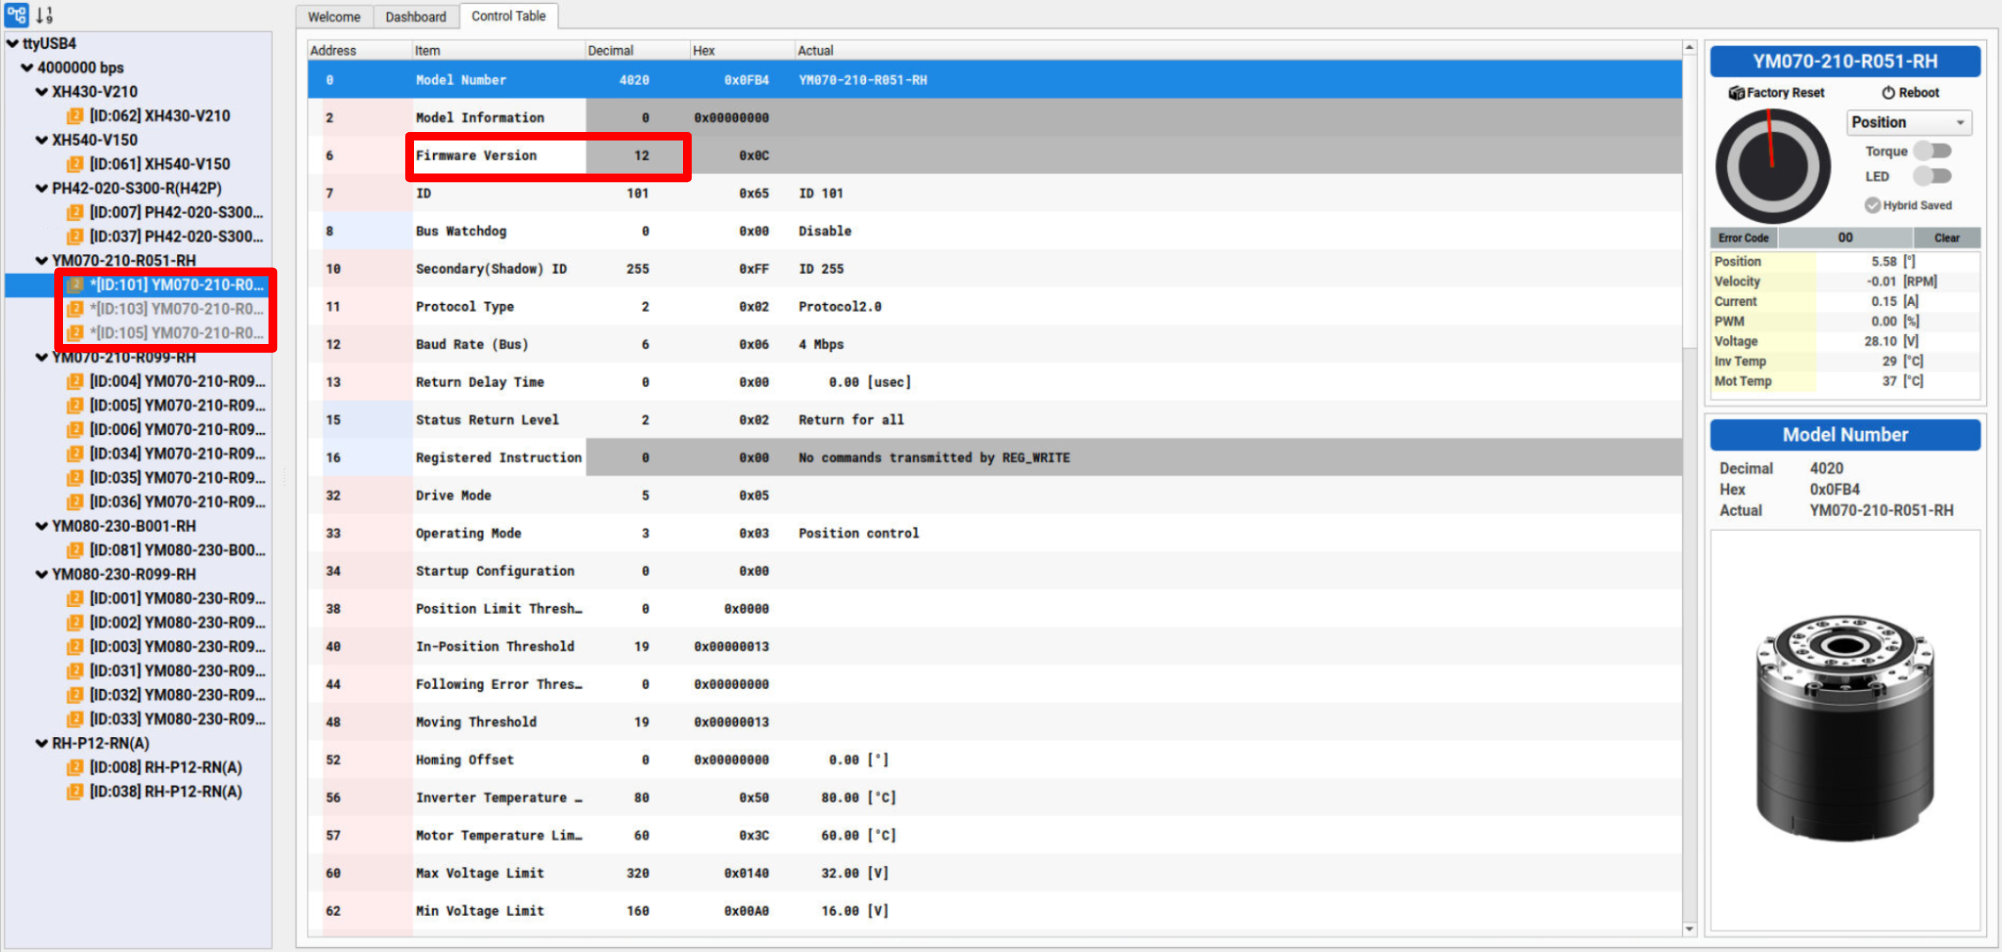The width and height of the screenshot is (2002, 952).
Task: Click icon of ID:034 YM070-210-R09
Action: (75, 453)
